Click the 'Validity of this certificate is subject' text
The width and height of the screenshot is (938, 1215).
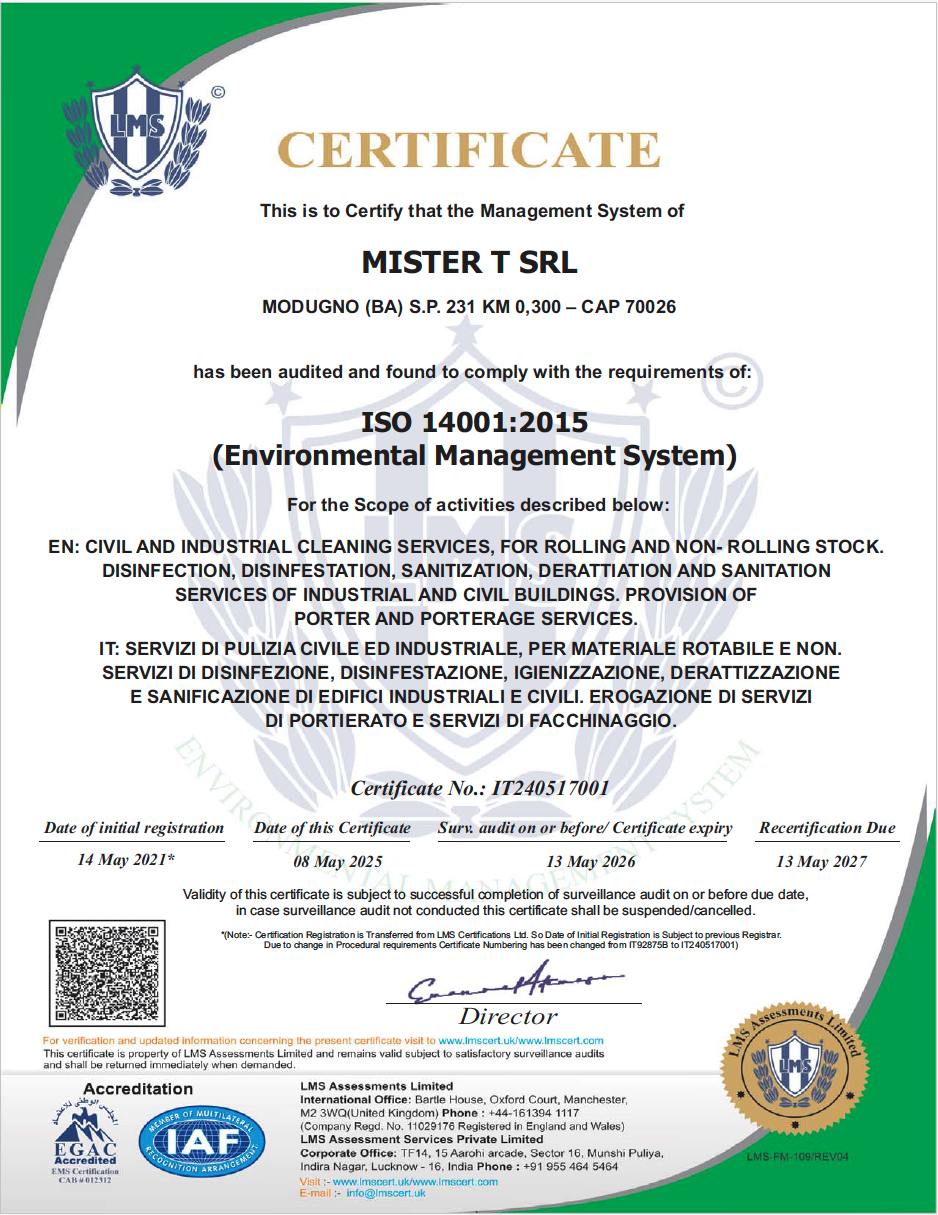(496, 901)
